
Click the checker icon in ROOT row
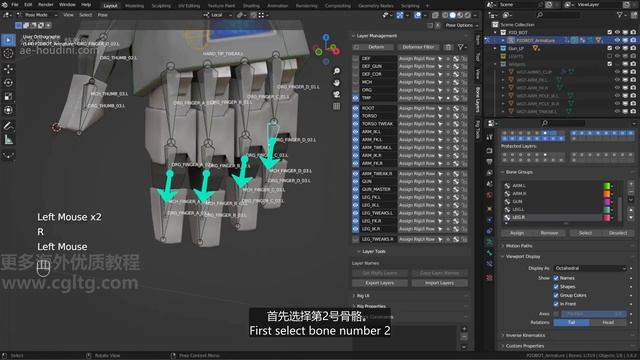456,108
